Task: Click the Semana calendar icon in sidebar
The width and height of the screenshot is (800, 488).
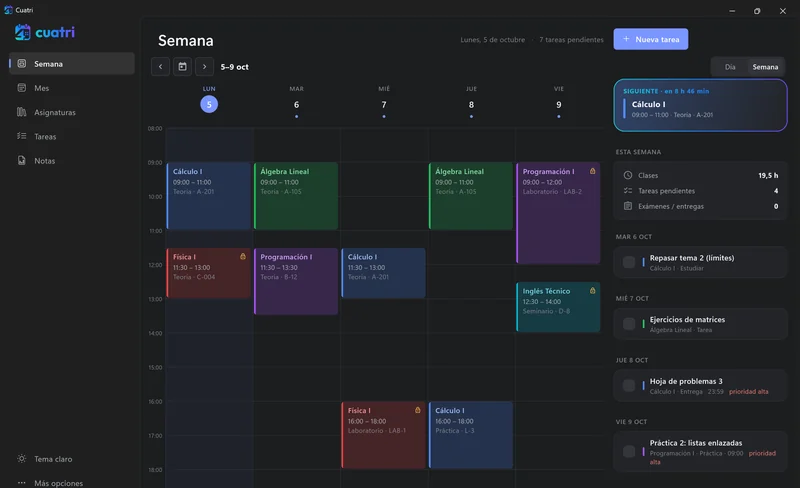Action: (x=21, y=64)
